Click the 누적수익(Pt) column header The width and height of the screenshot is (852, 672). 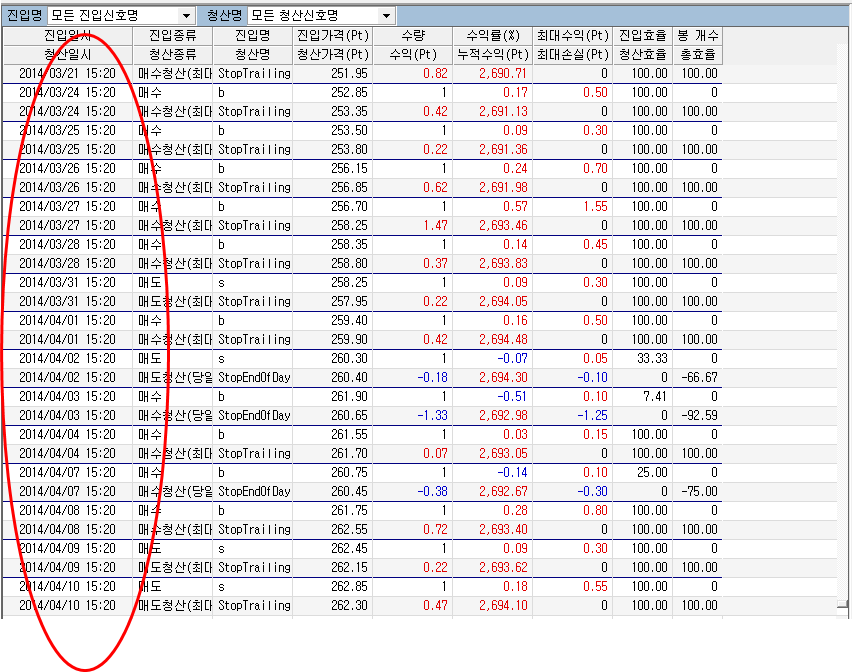[x=491, y=55]
